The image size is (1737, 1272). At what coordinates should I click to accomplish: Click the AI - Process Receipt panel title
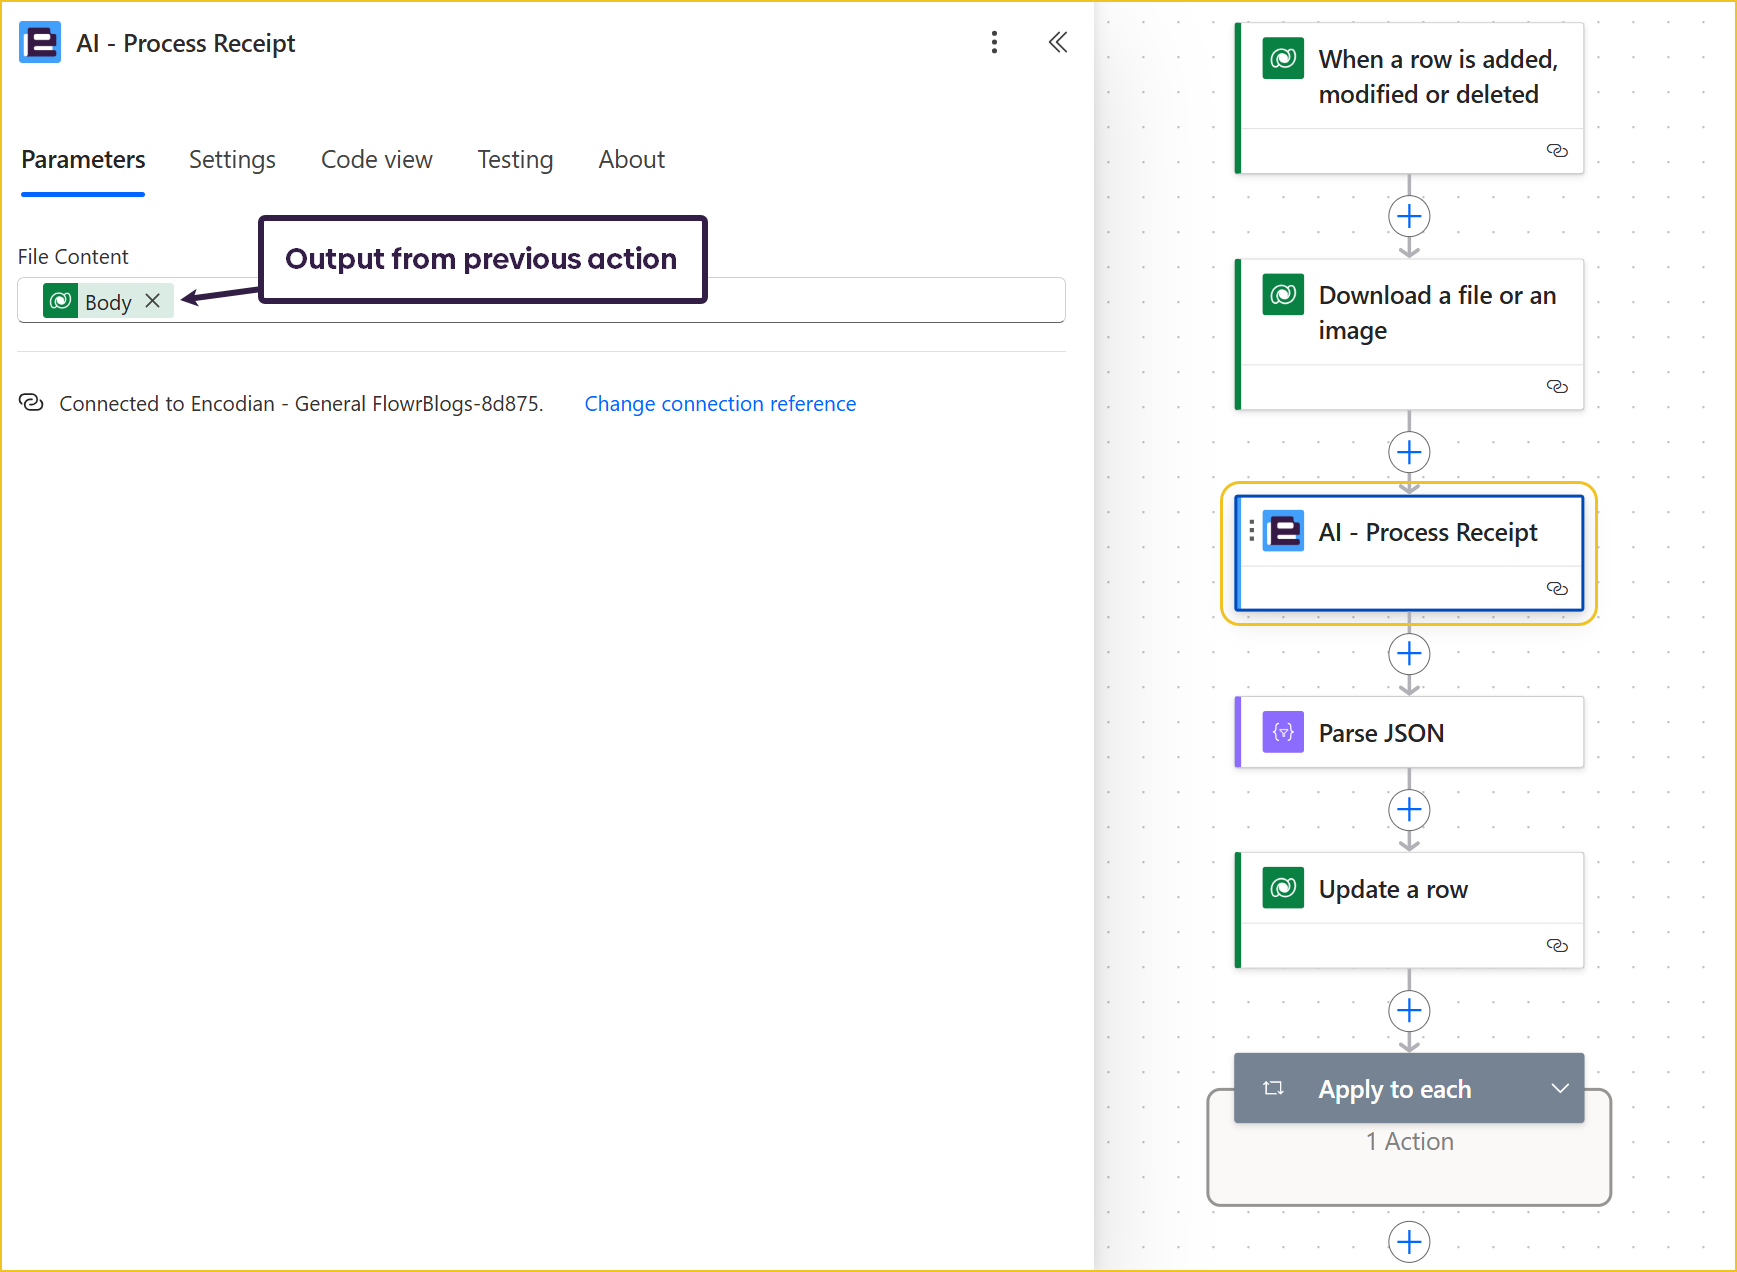pyautogui.click(x=186, y=43)
